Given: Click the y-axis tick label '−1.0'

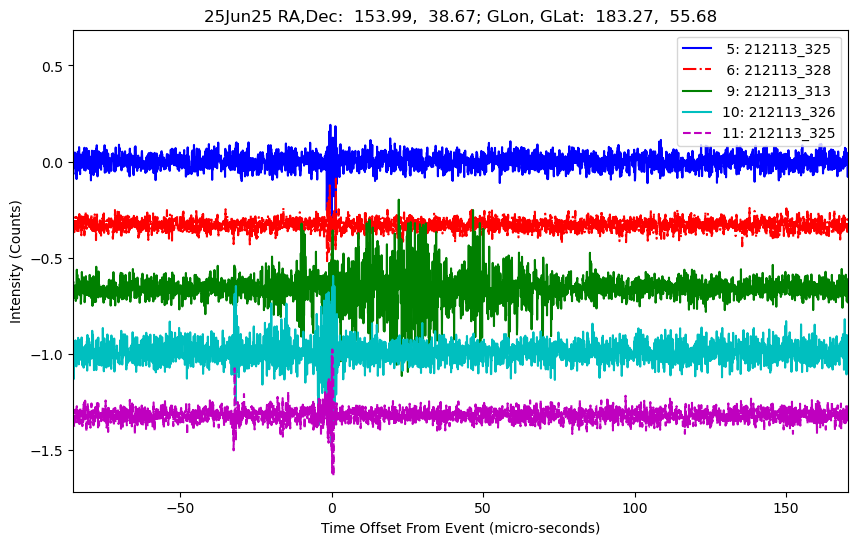Looking at the screenshot, I should point(48,355).
